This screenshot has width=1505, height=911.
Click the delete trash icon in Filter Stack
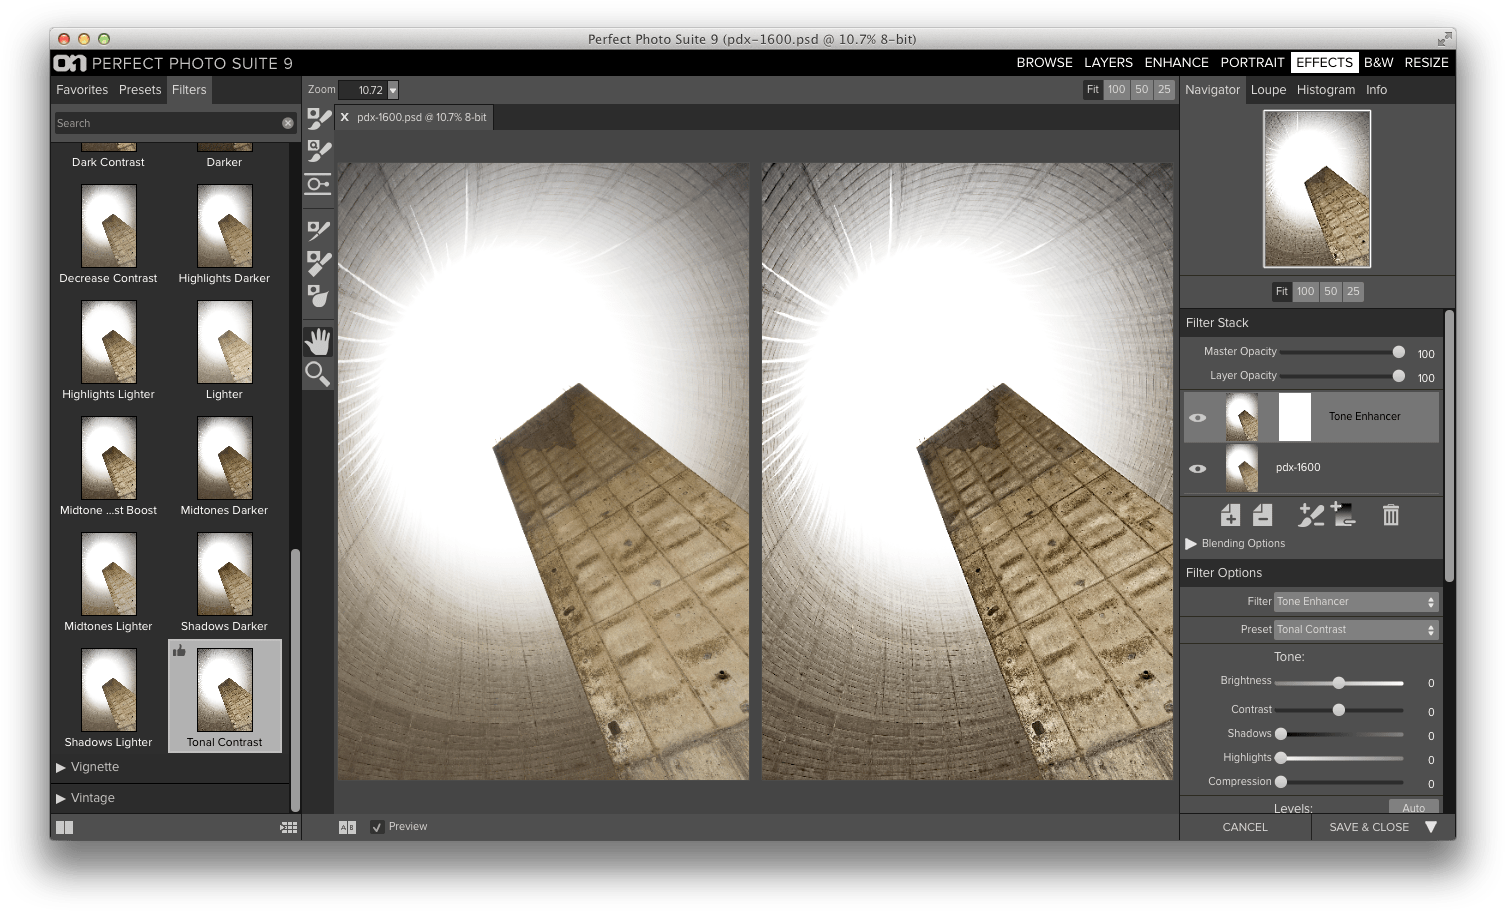(x=1391, y=515)
